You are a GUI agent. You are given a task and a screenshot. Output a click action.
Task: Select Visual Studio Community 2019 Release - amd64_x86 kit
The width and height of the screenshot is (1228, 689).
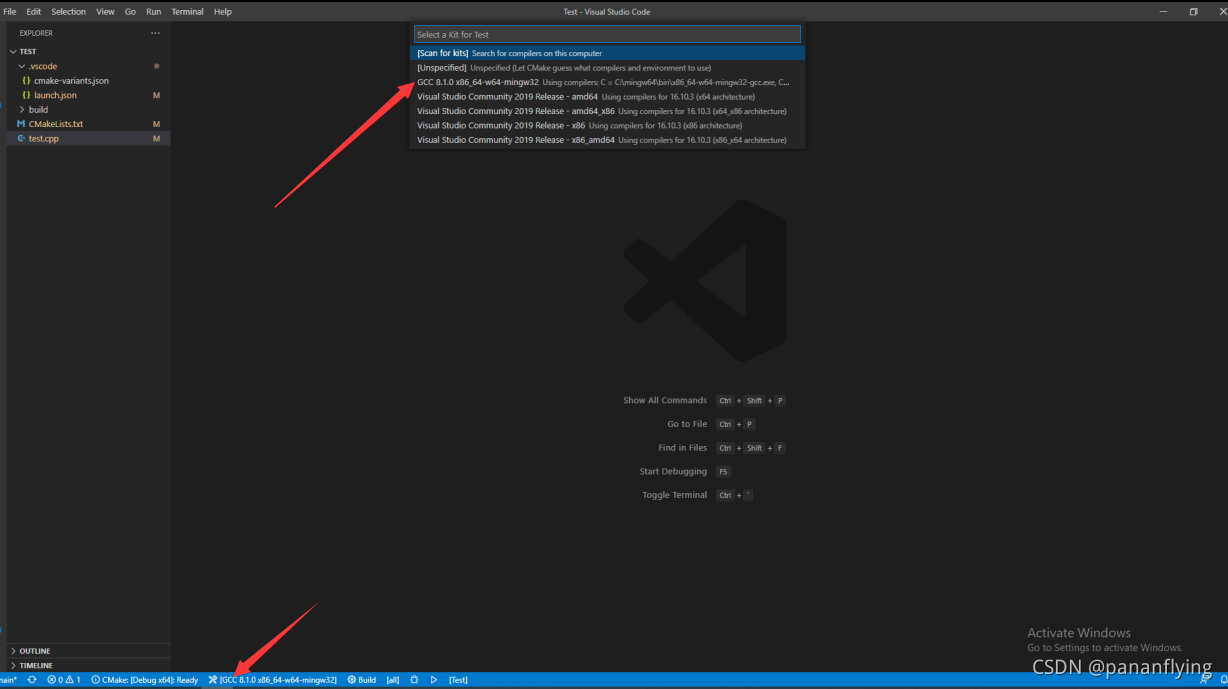(x=607, y=111)
